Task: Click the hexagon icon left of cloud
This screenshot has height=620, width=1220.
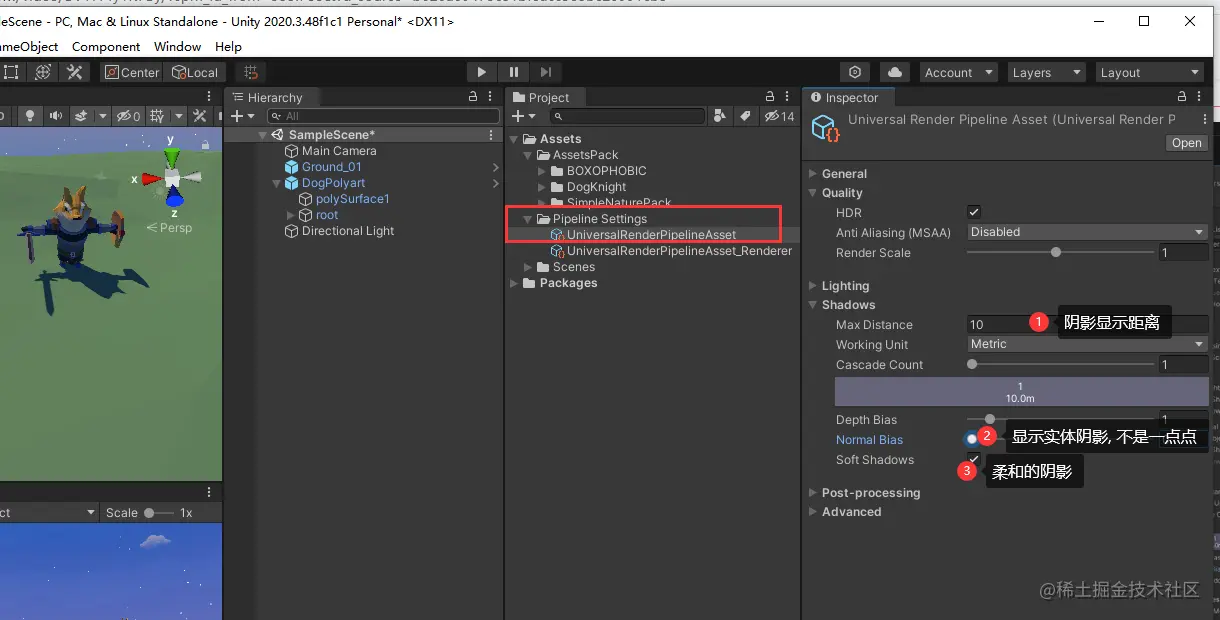Action: pos(855,72)
